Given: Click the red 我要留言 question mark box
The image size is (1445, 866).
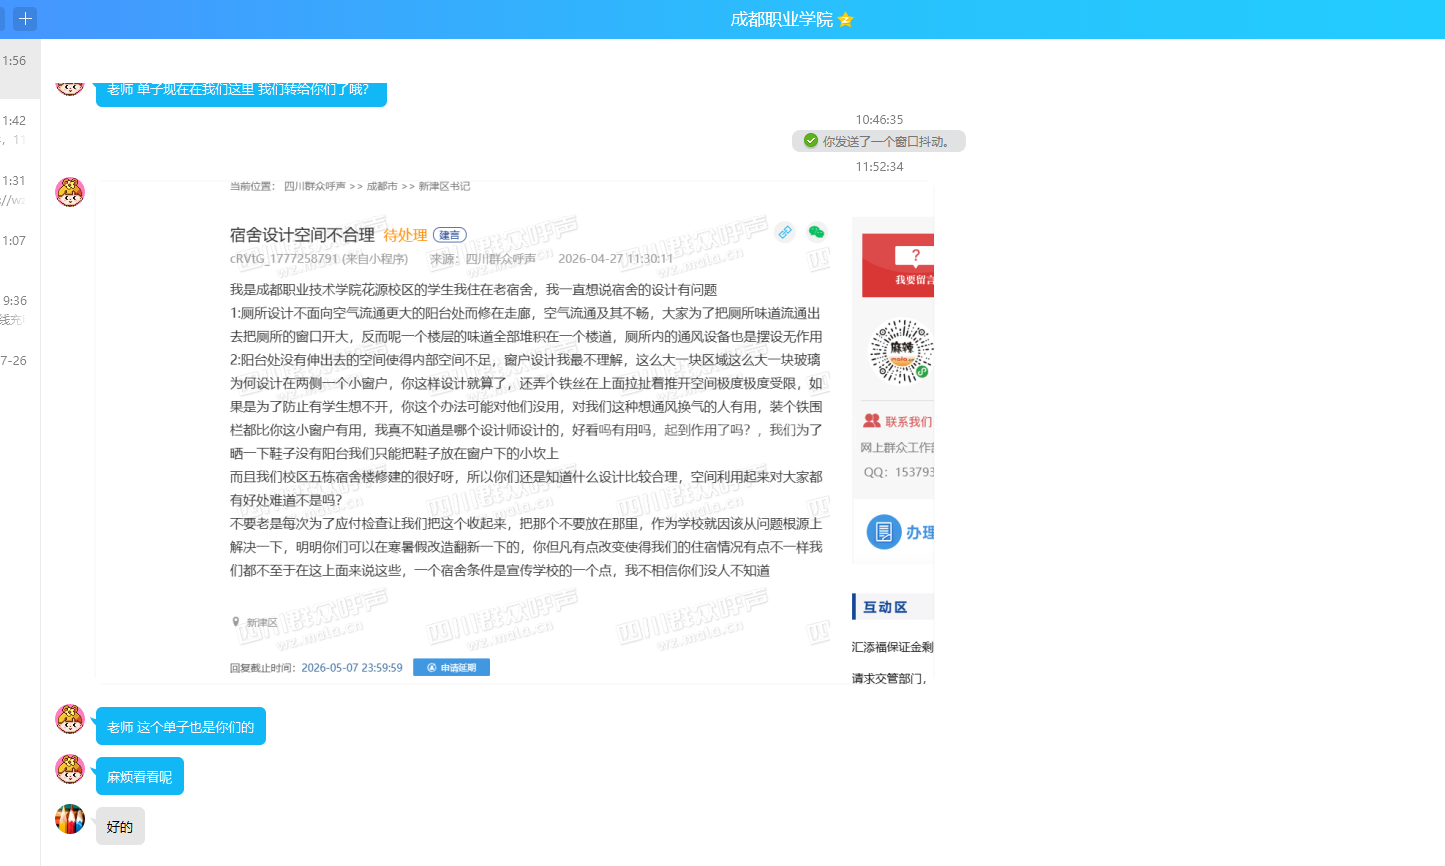Looking at the screenshot, I should tap(898, 266).
